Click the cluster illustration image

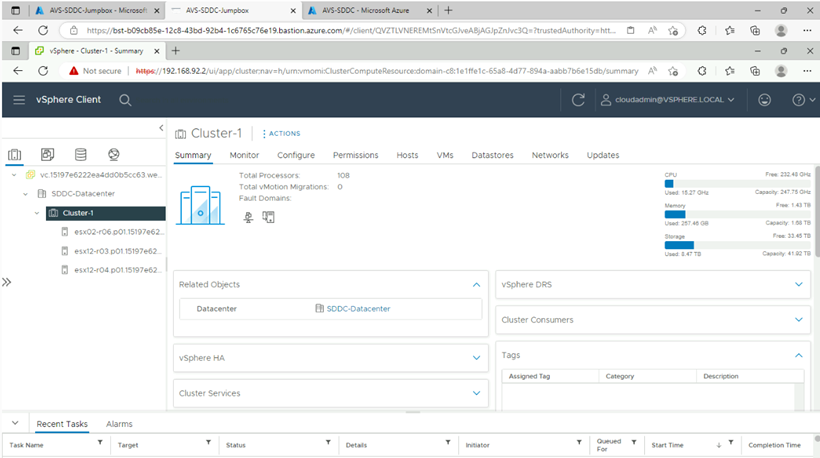(x=200, y=205)
